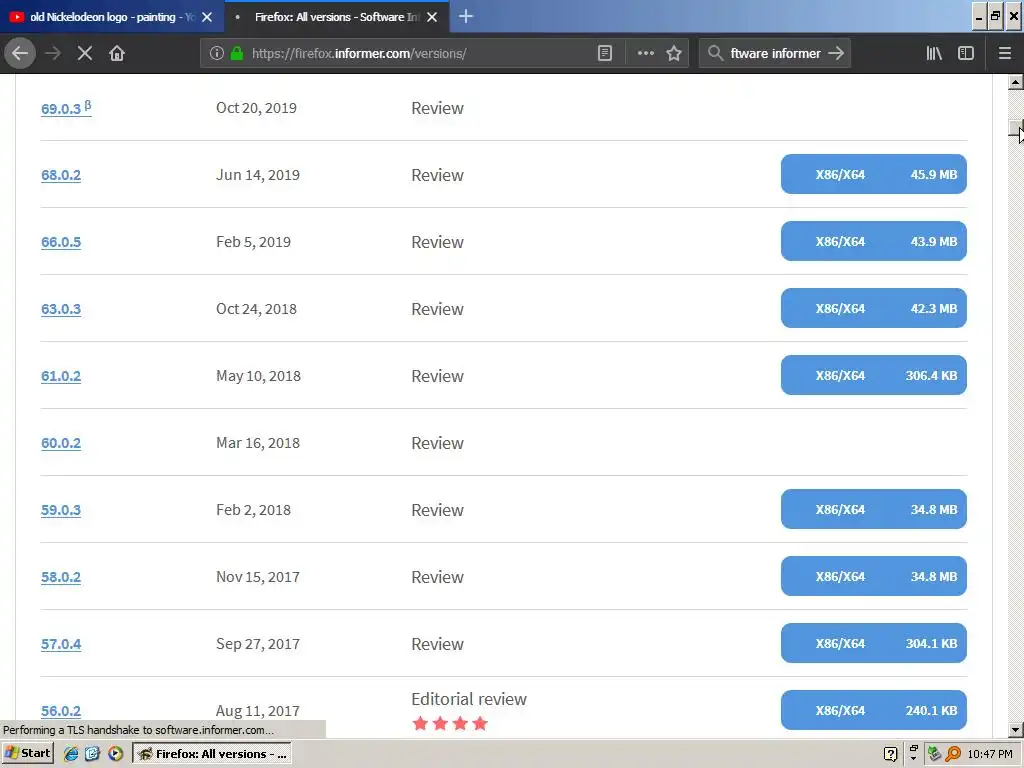Open the Windows Start menu
Viewport: 1024px width, 768px height.
[27, 754]
